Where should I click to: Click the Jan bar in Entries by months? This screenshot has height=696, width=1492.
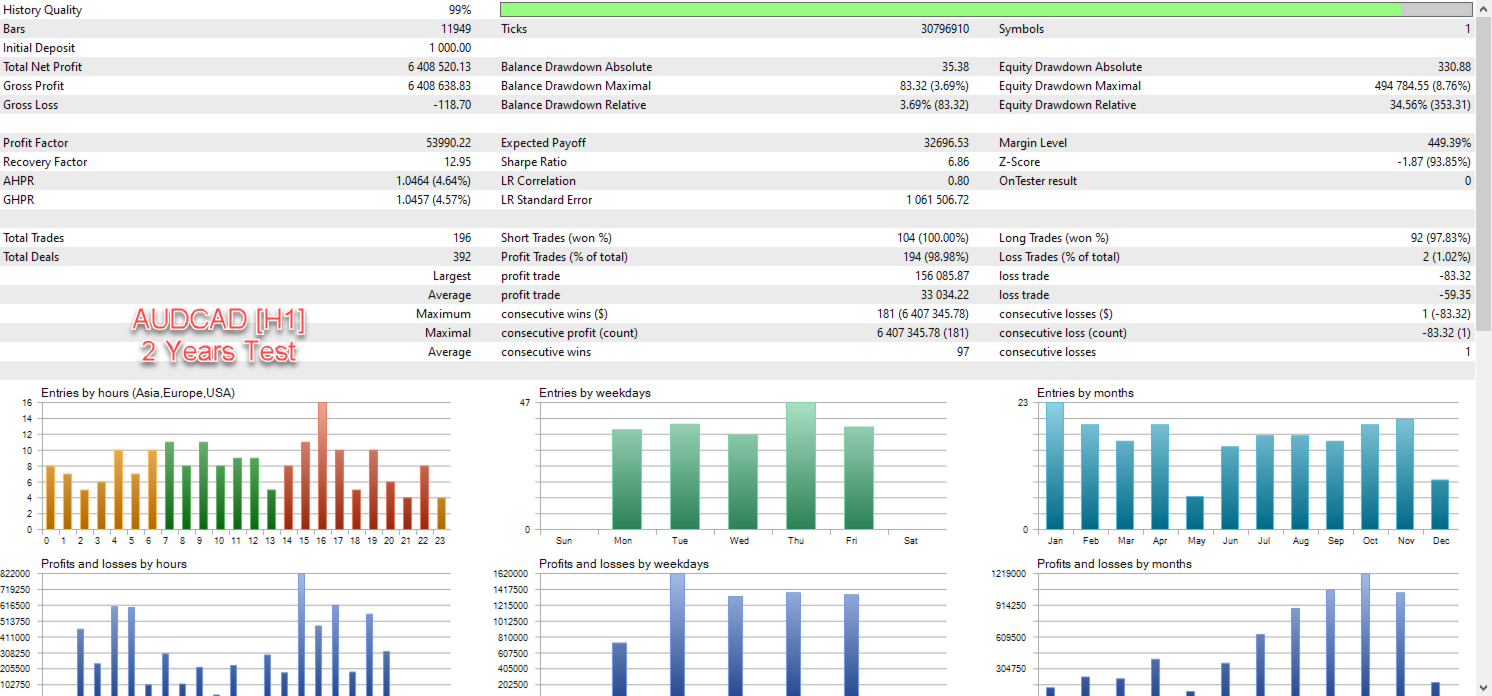tap(1055, 466)
